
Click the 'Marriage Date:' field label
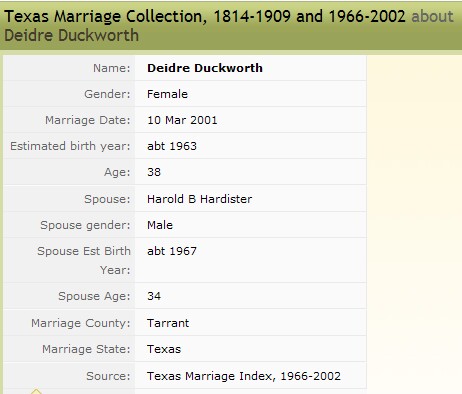(x=88, y=120)
